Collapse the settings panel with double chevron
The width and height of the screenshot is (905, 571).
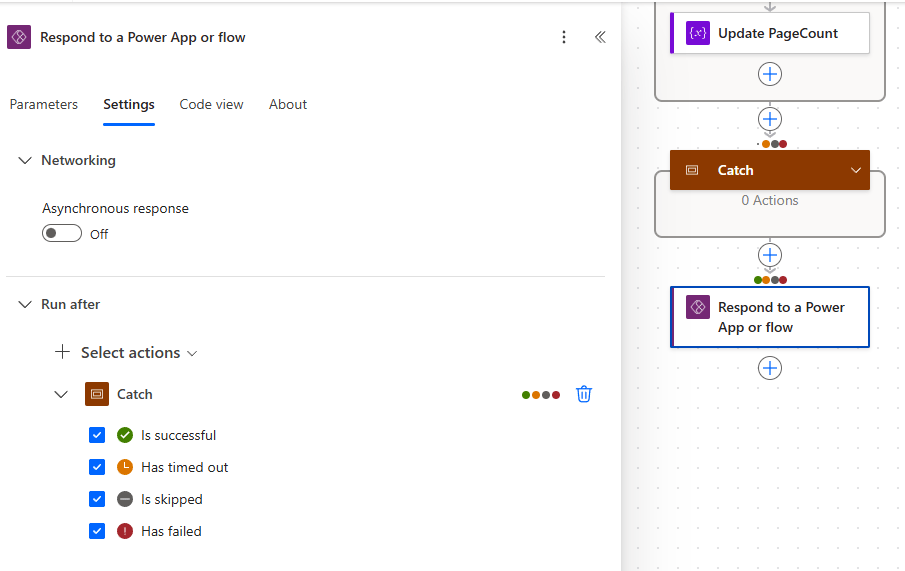coord(600,37)
